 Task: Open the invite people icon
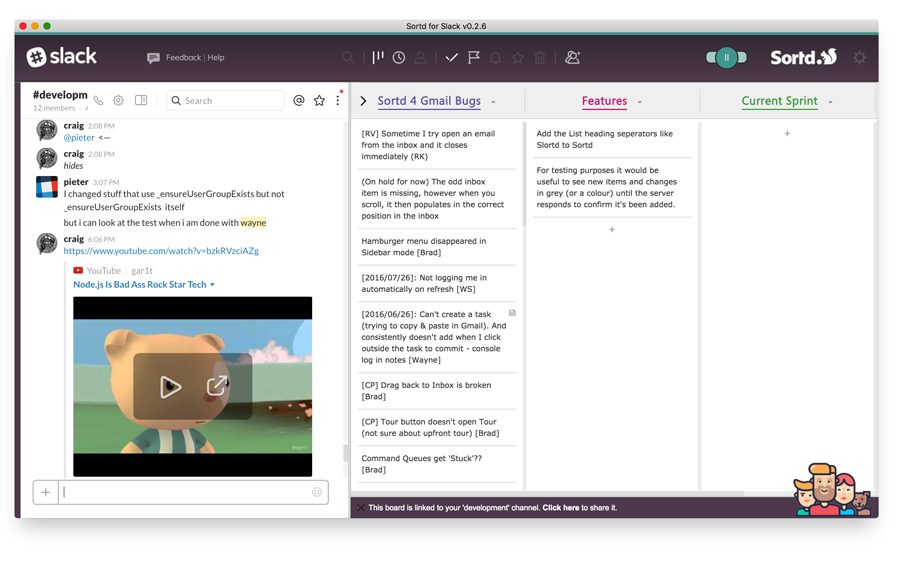[572, 58]
